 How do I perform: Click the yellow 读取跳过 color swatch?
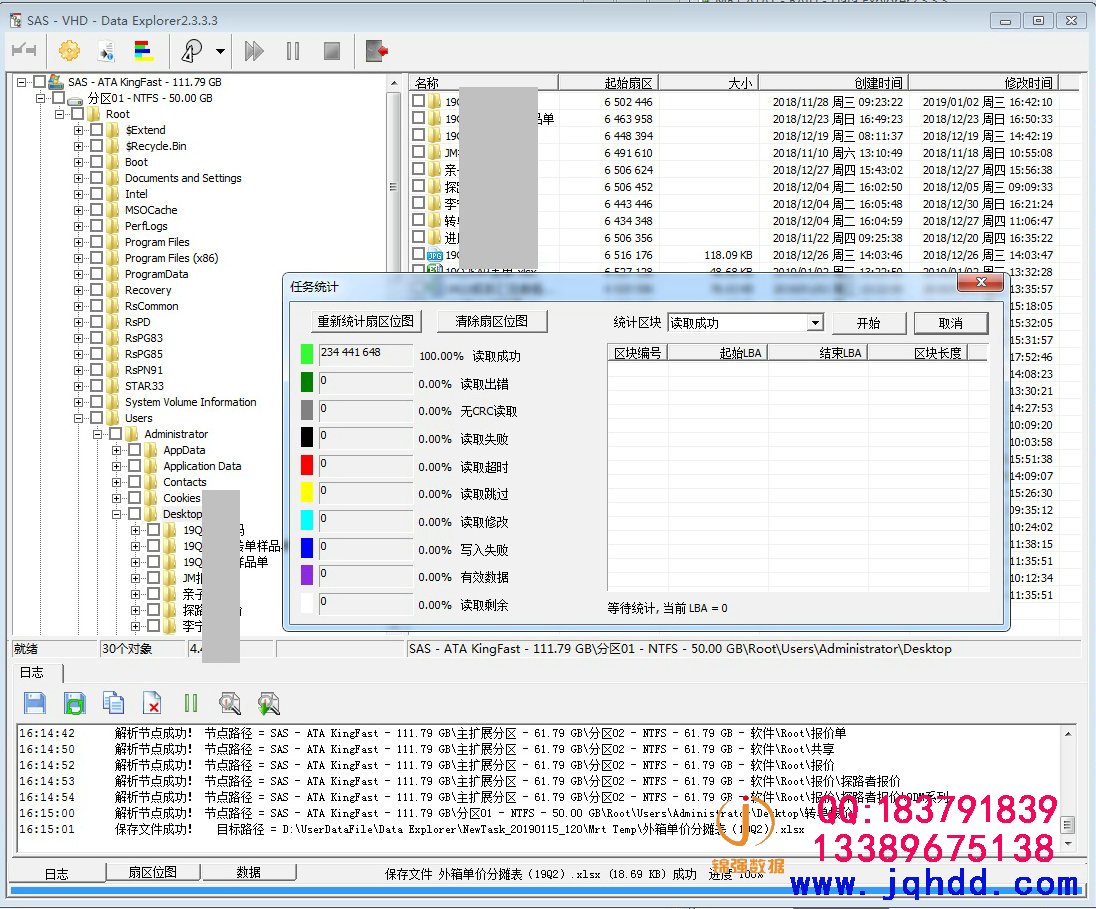307,492
